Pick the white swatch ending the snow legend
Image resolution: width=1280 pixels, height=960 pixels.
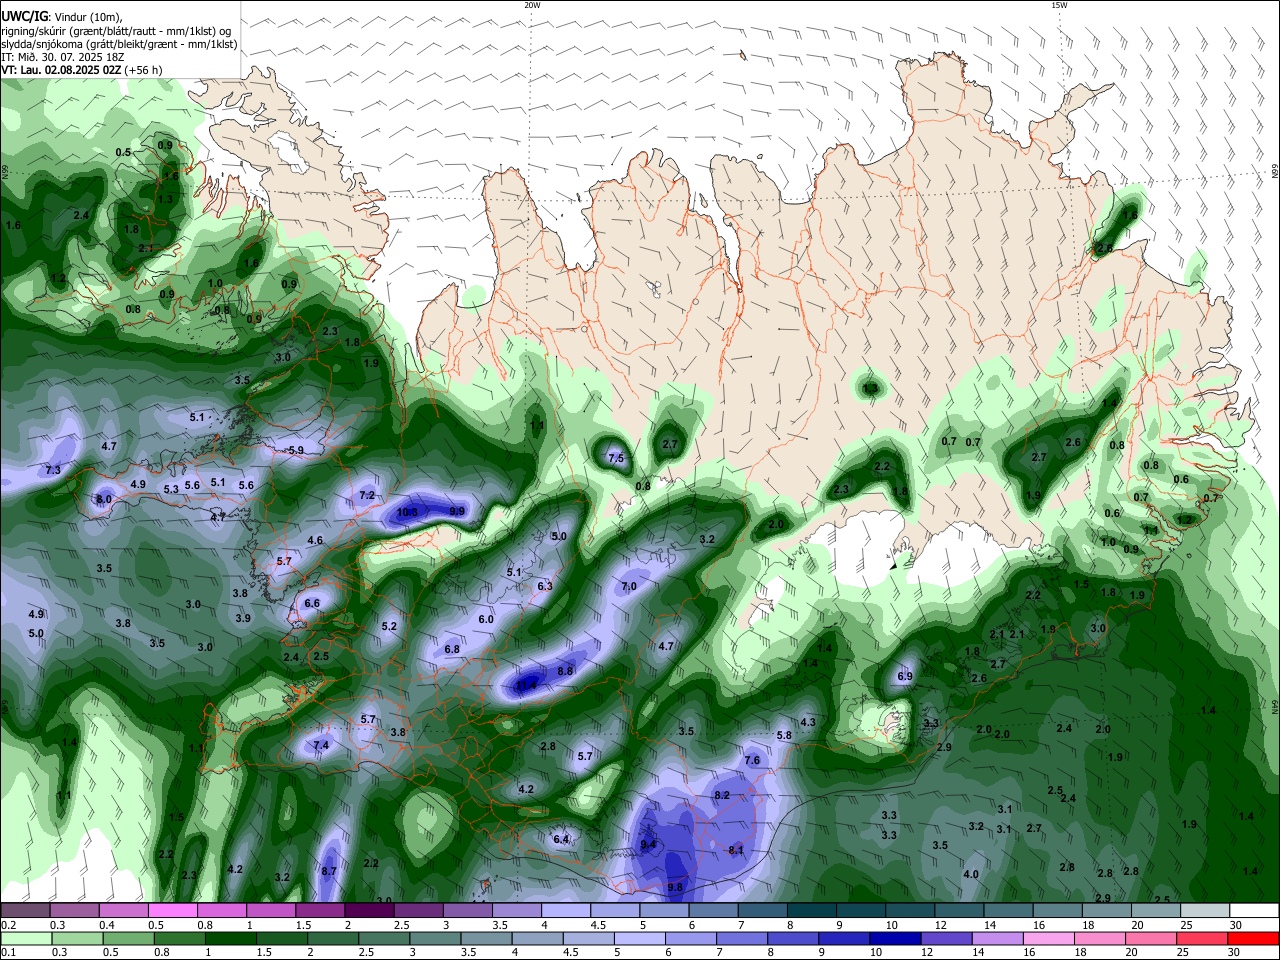pos(1254,911)
